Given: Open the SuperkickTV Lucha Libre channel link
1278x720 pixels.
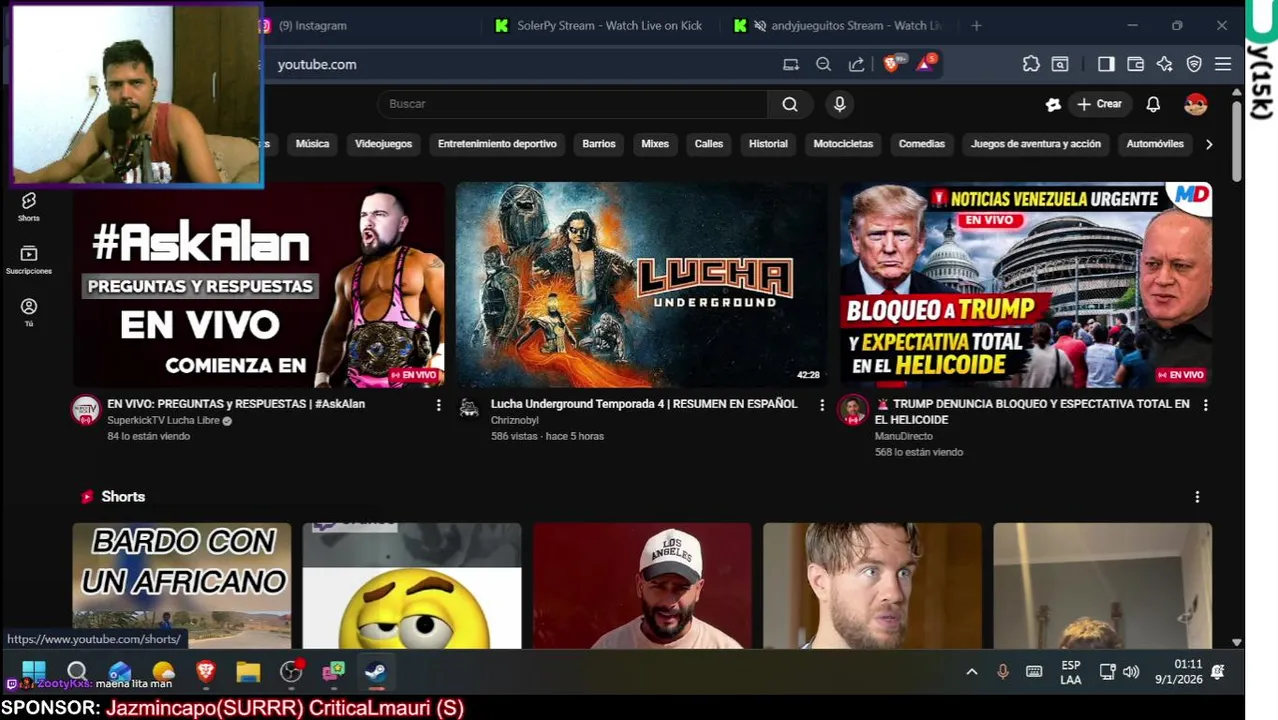Looking at the screenshot, I should (x=163, y=421).
